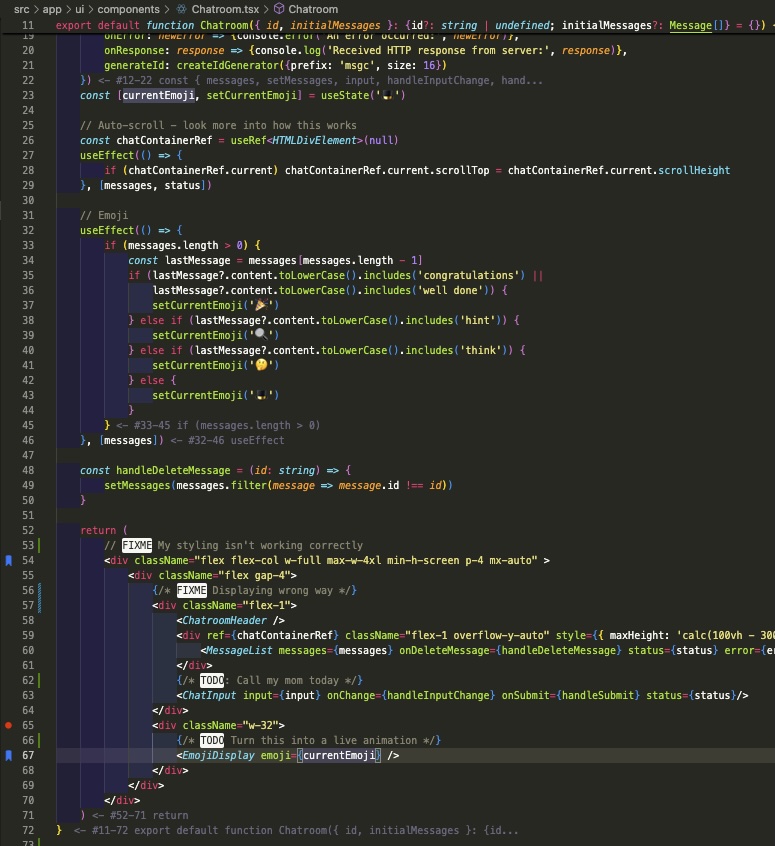Select the ui breadcrumb segment
Viewport: 775px width, 846px height.
click(x=80, y=9)
